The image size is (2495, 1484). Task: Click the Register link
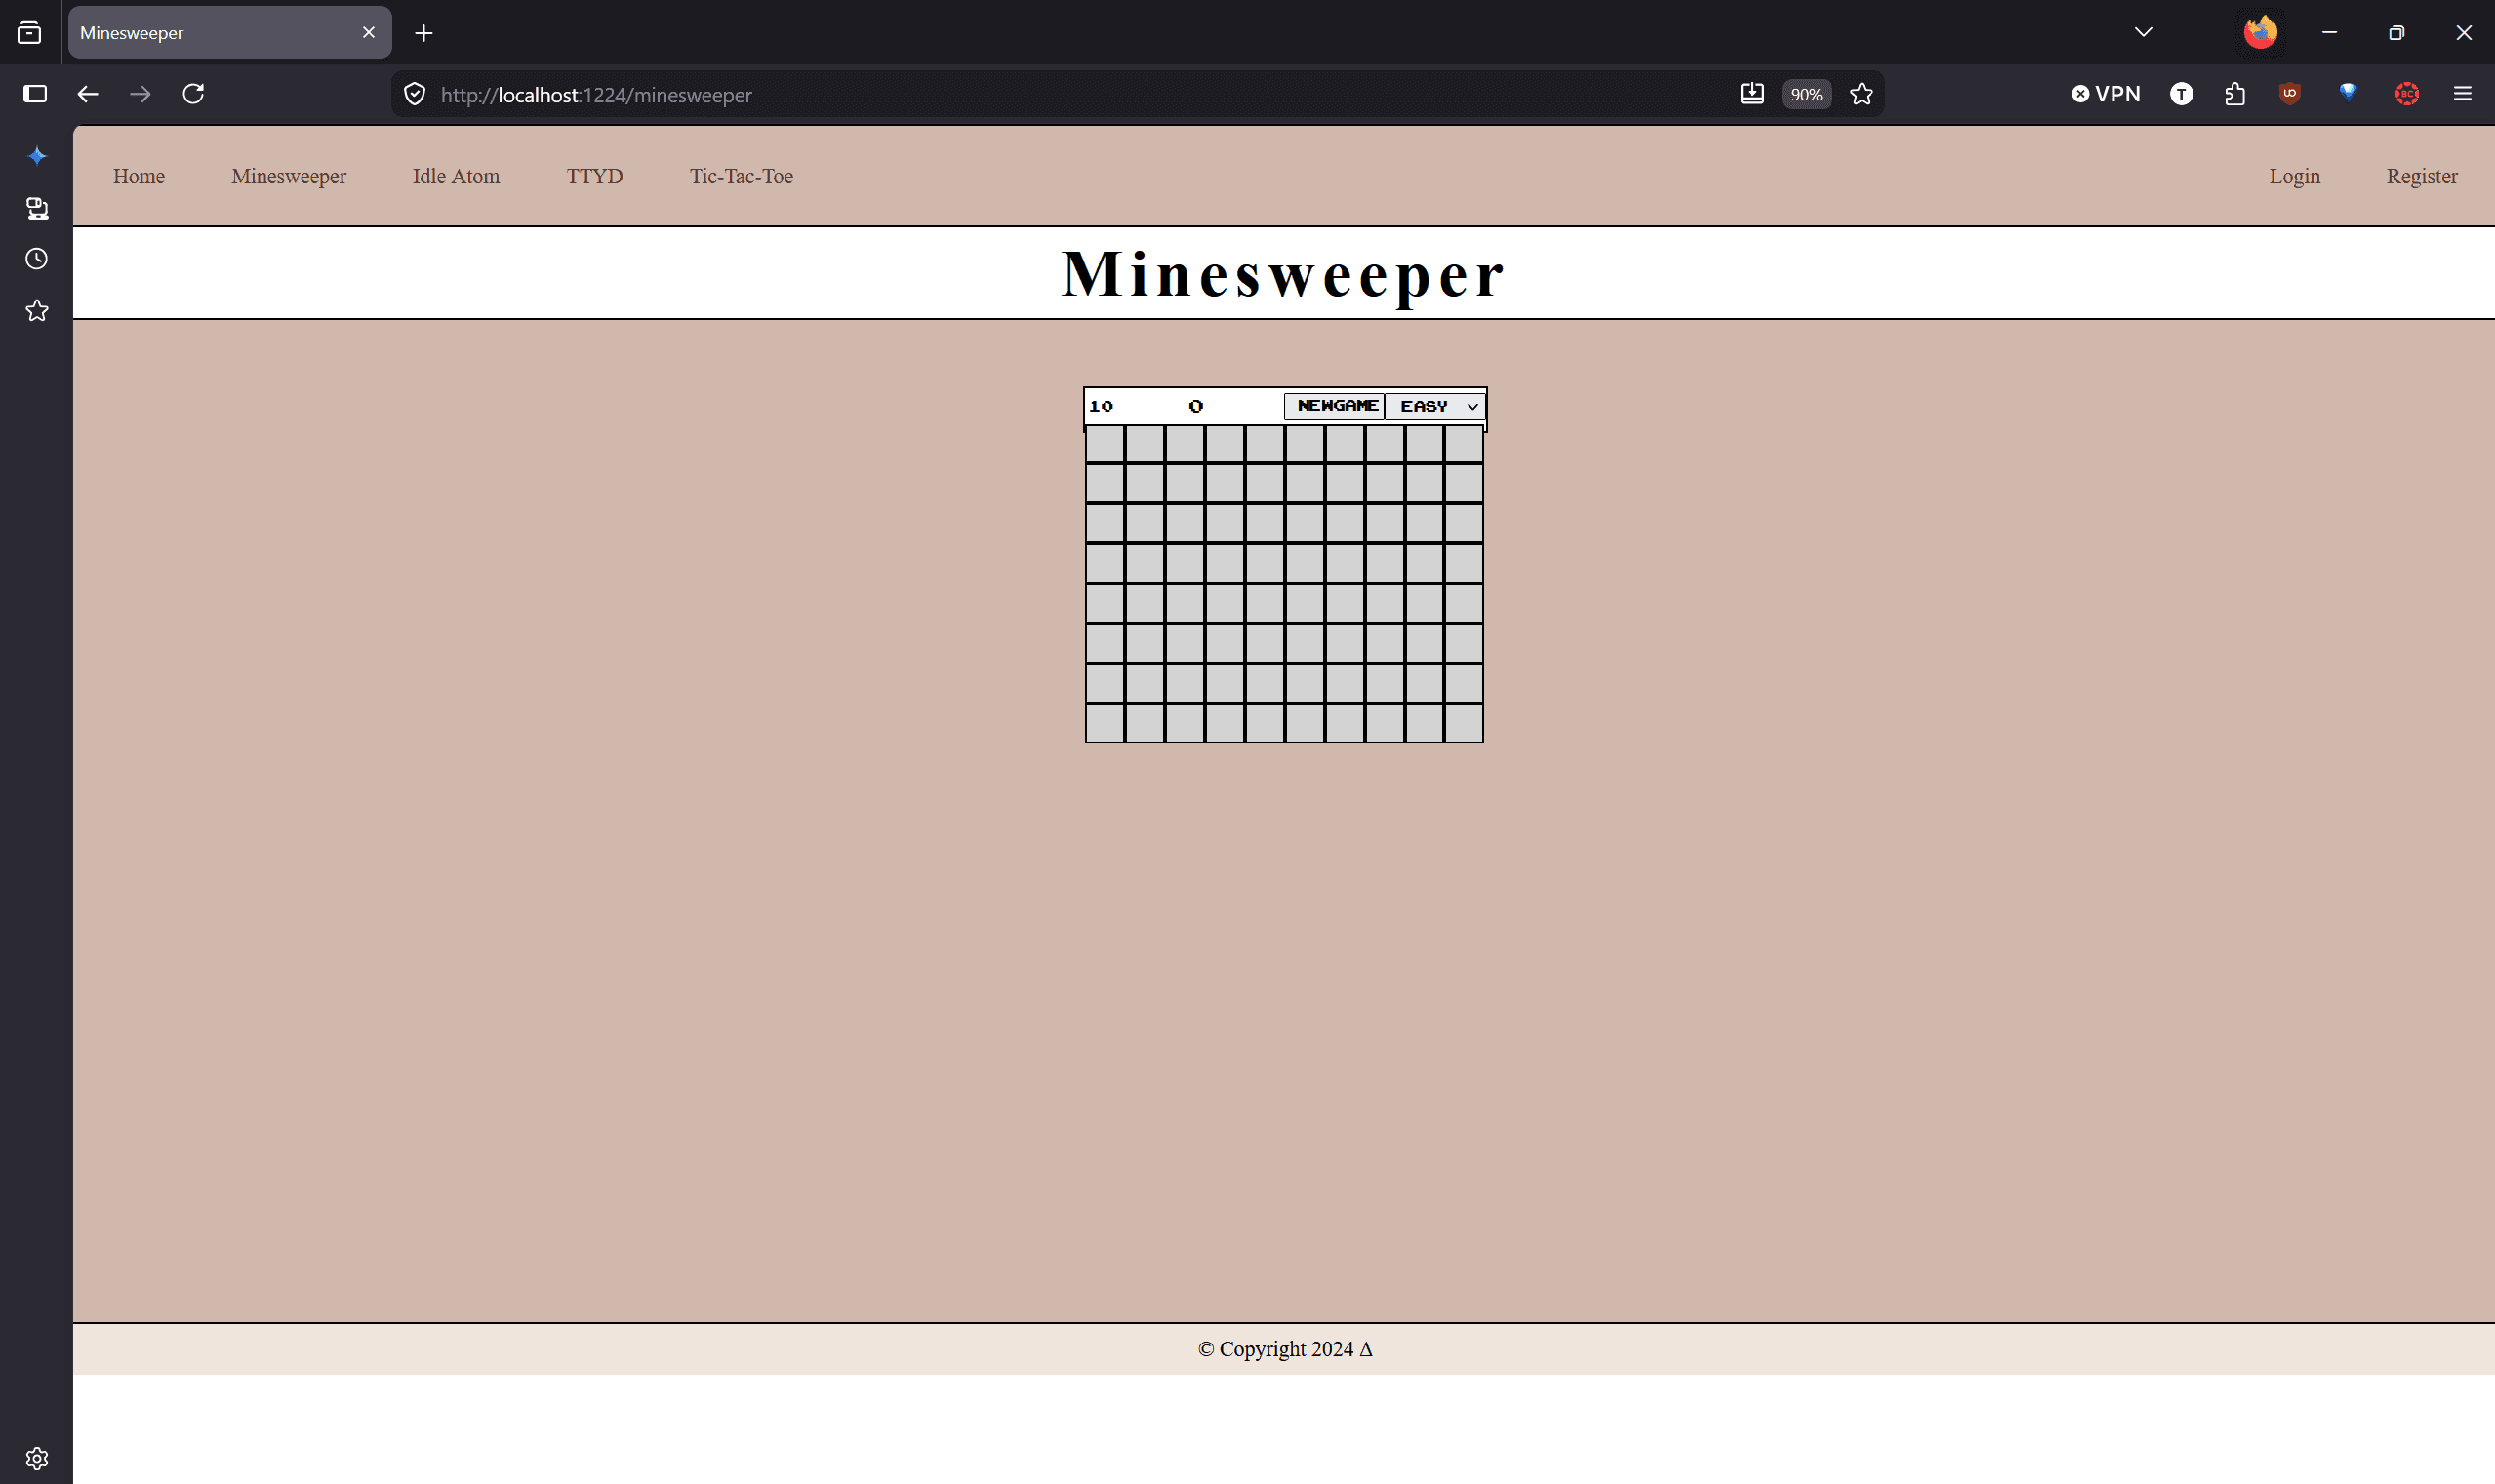point(2421,176)
